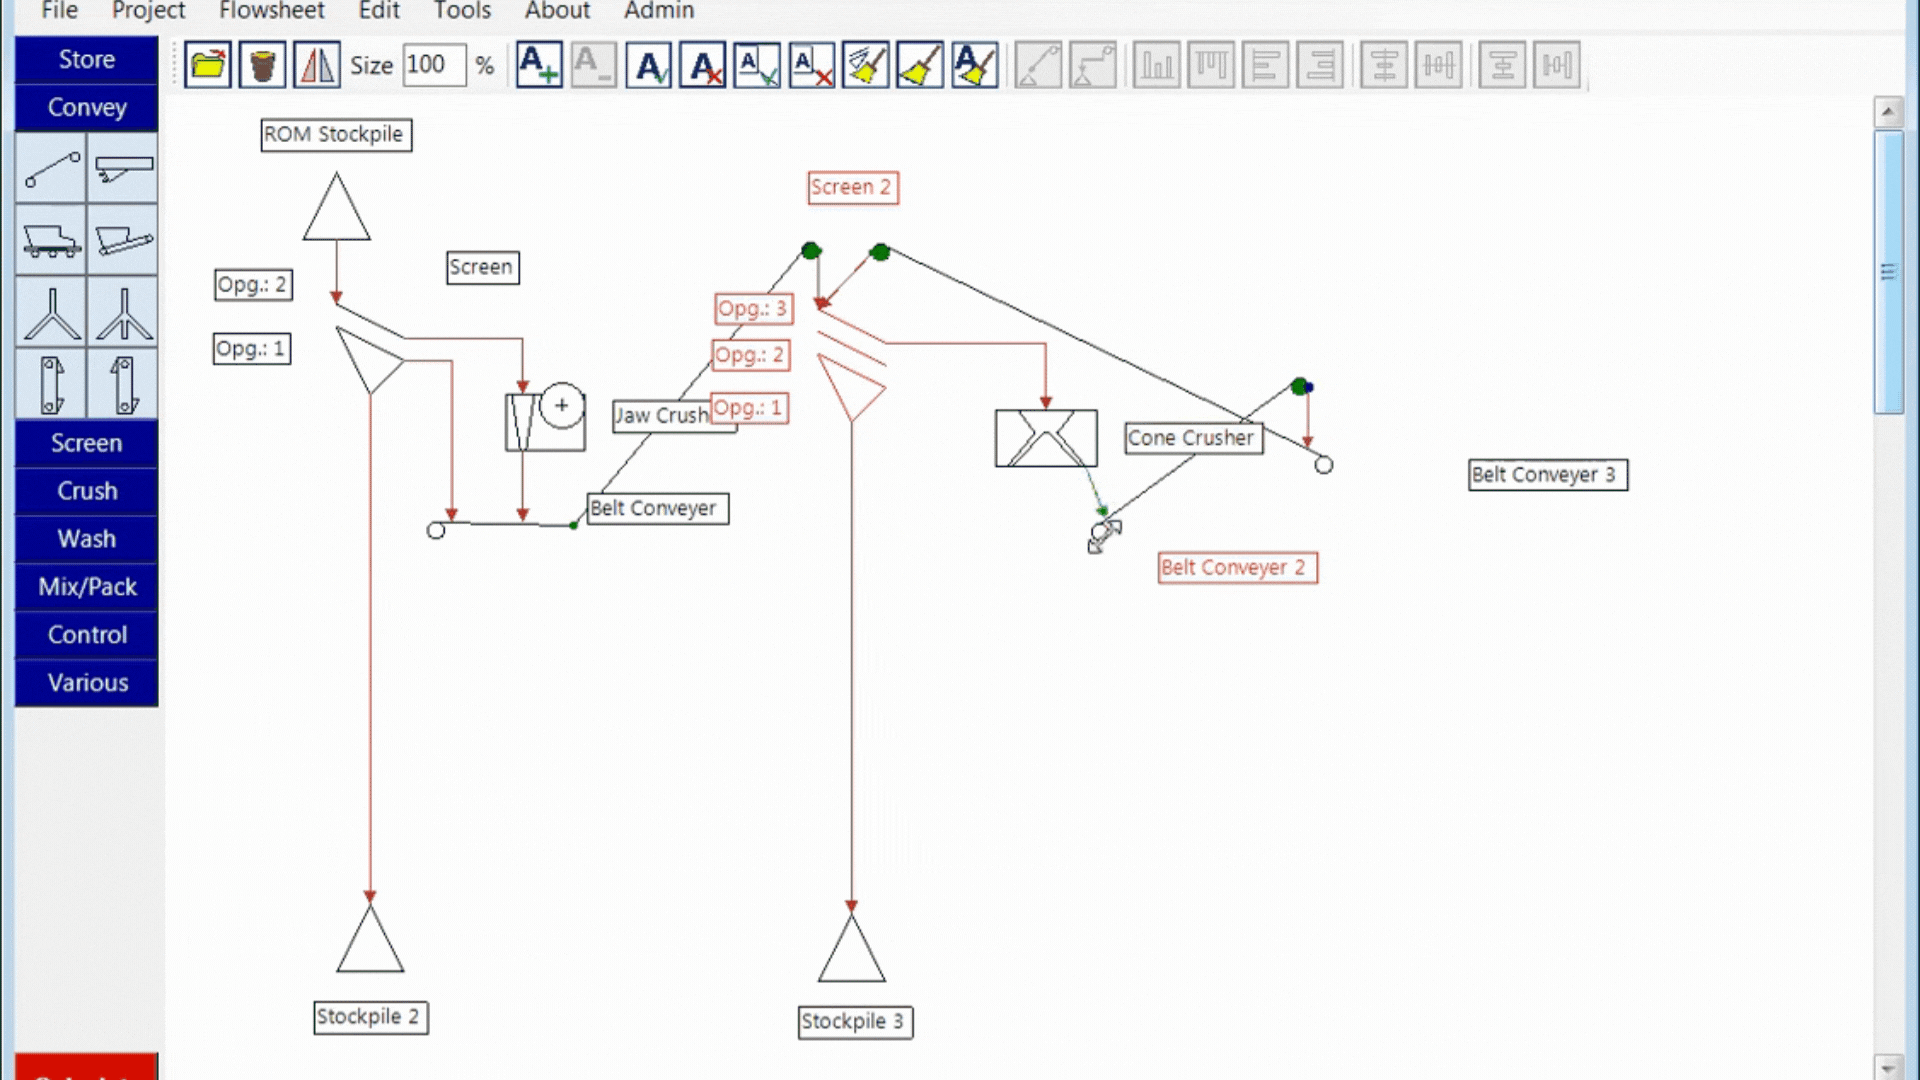The width and height of the screenshot is (1920, 1080).
Task: Expand the Crush equipment category
Action: pyautogui.click(x=87, y=491)
